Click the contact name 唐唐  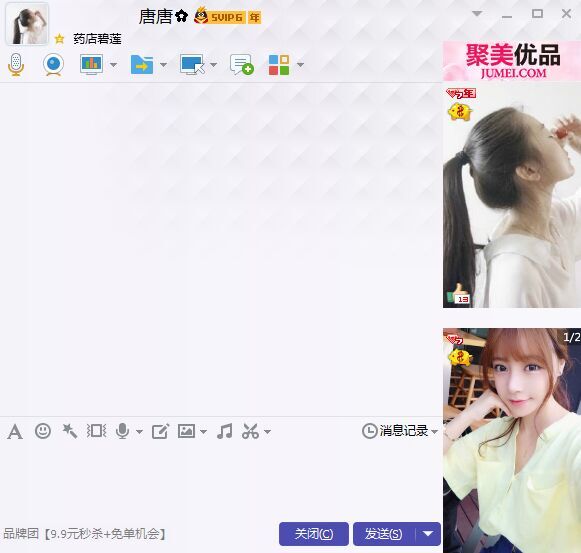156,17
